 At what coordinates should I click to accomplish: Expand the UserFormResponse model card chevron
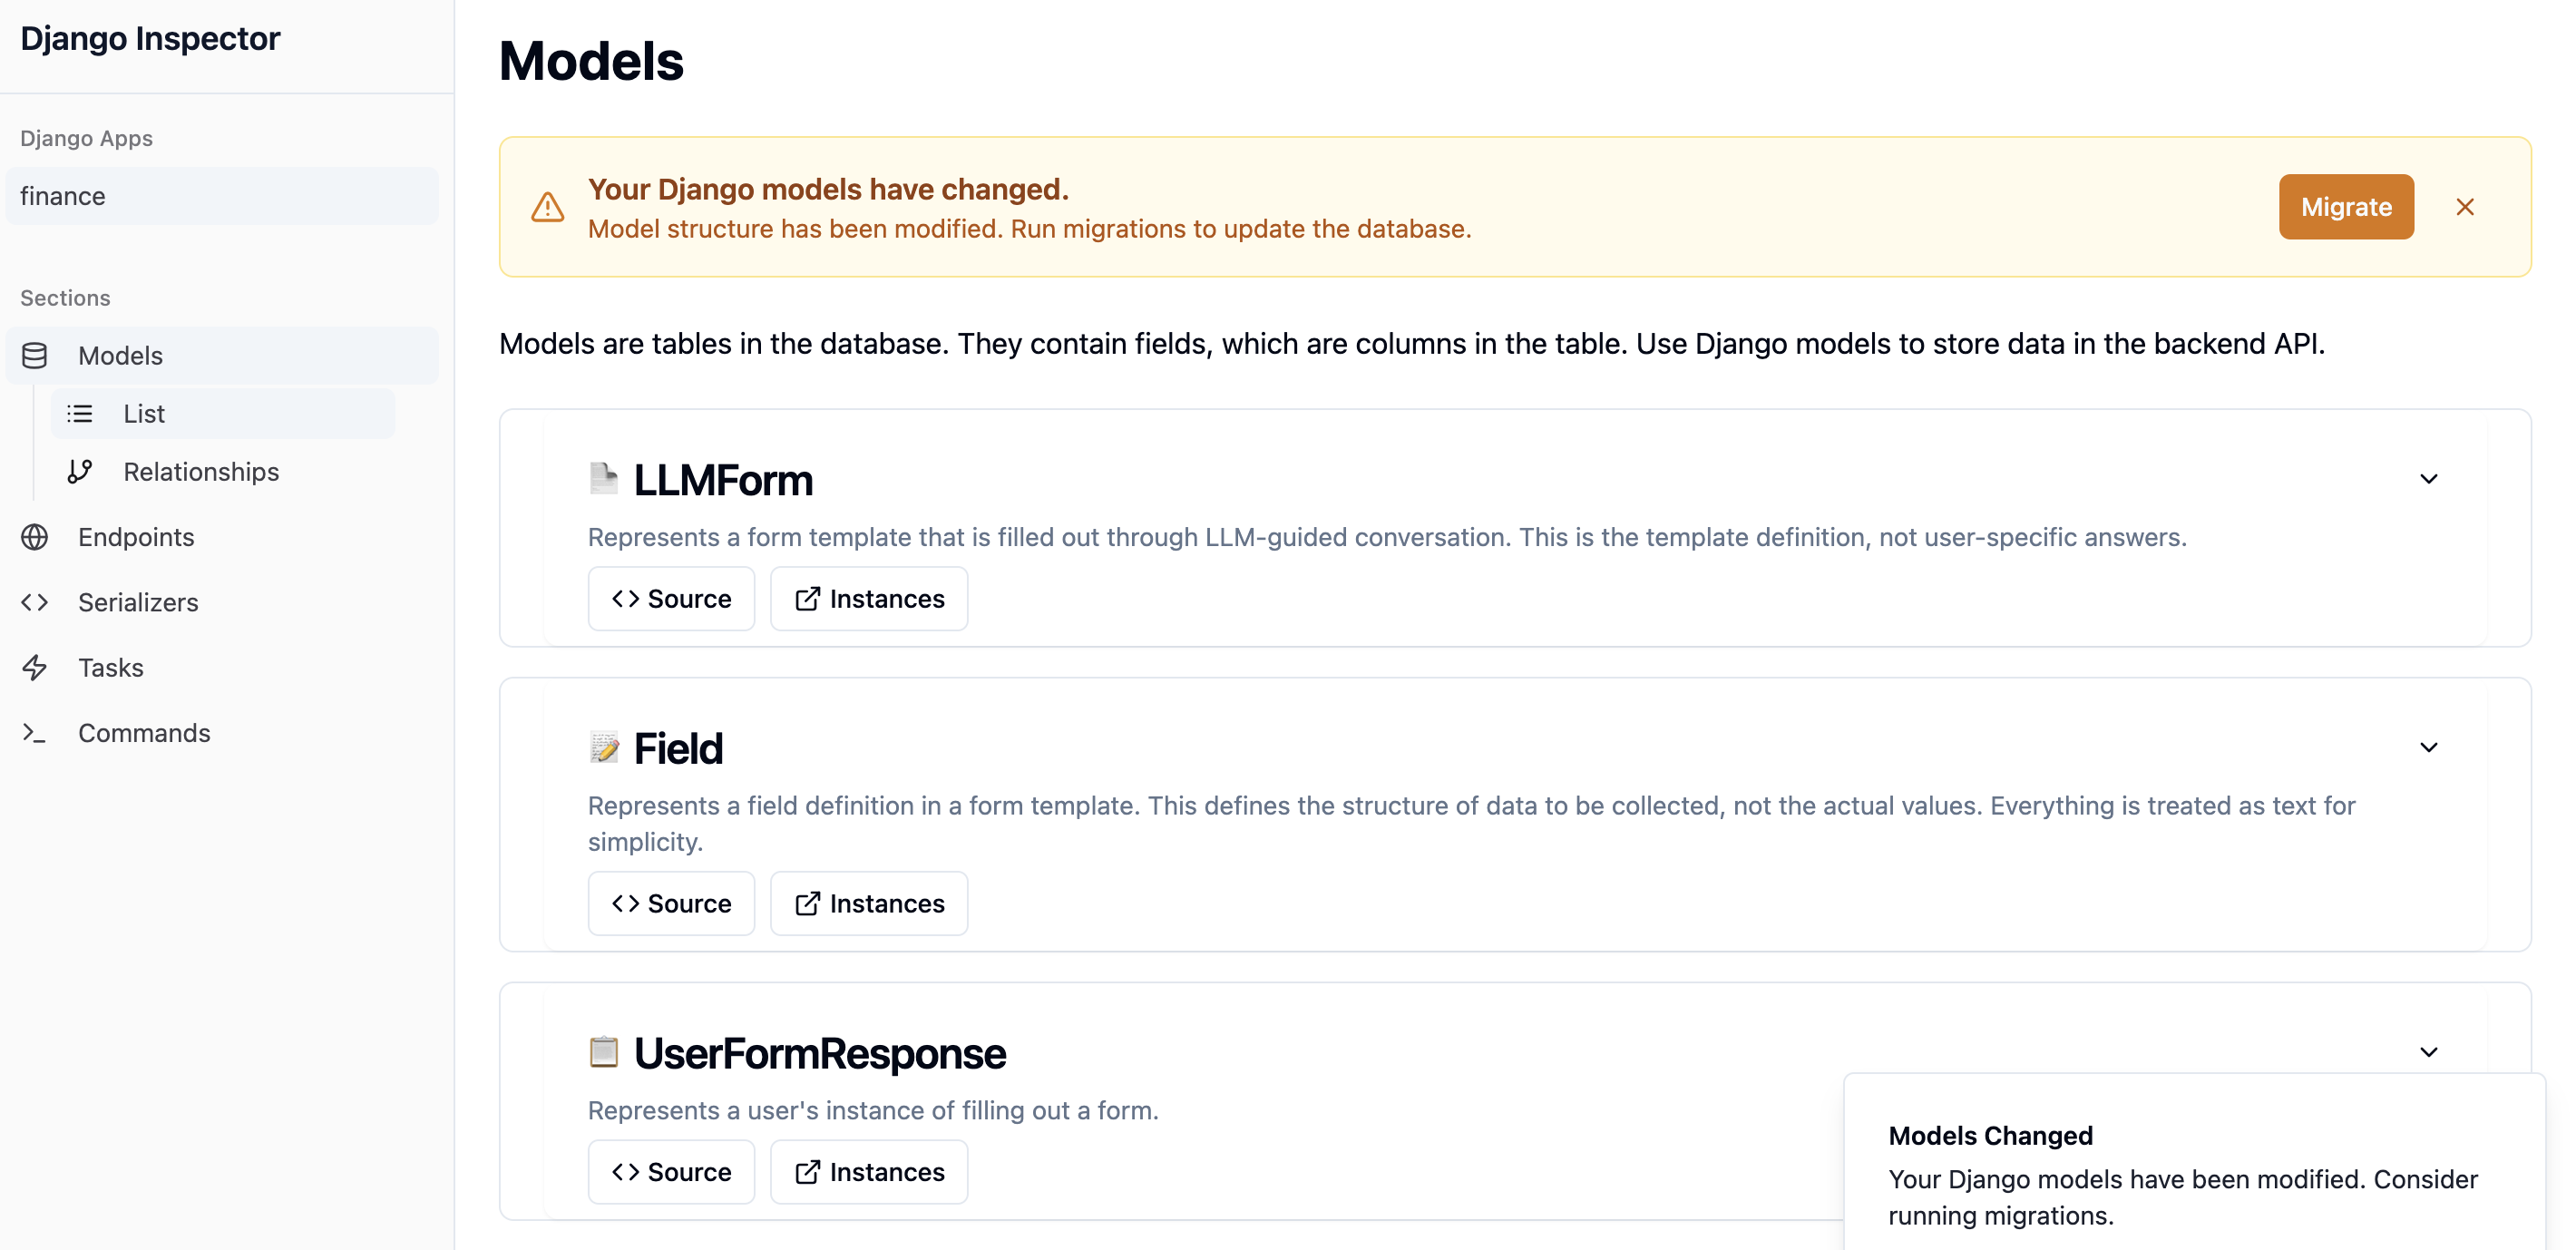click(x=2428, y=1052)
